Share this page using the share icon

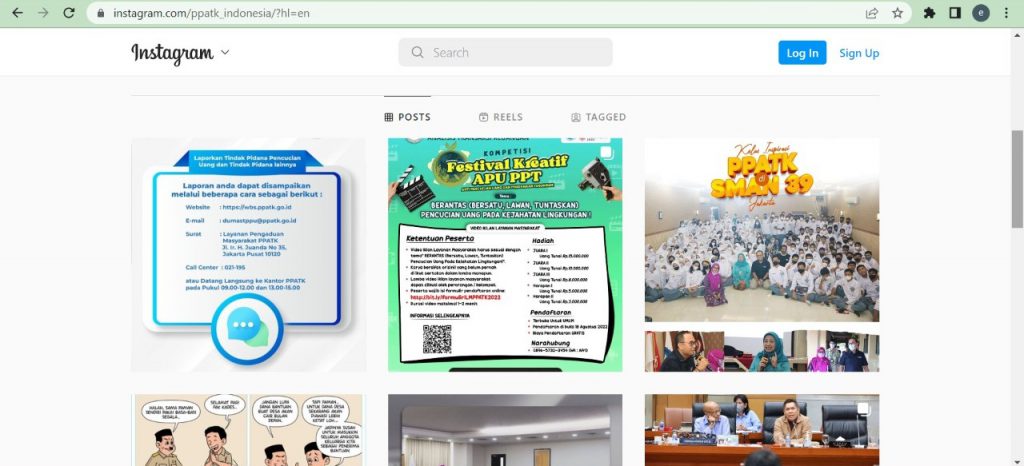pyautogui.click(x=872, y=13)
